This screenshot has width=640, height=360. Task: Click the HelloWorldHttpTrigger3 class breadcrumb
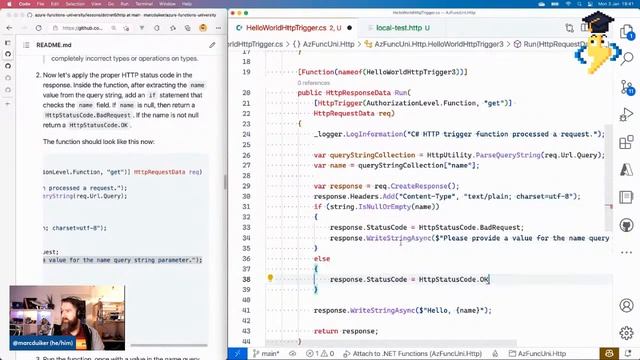pyautogui.click(x=434, y=44)
